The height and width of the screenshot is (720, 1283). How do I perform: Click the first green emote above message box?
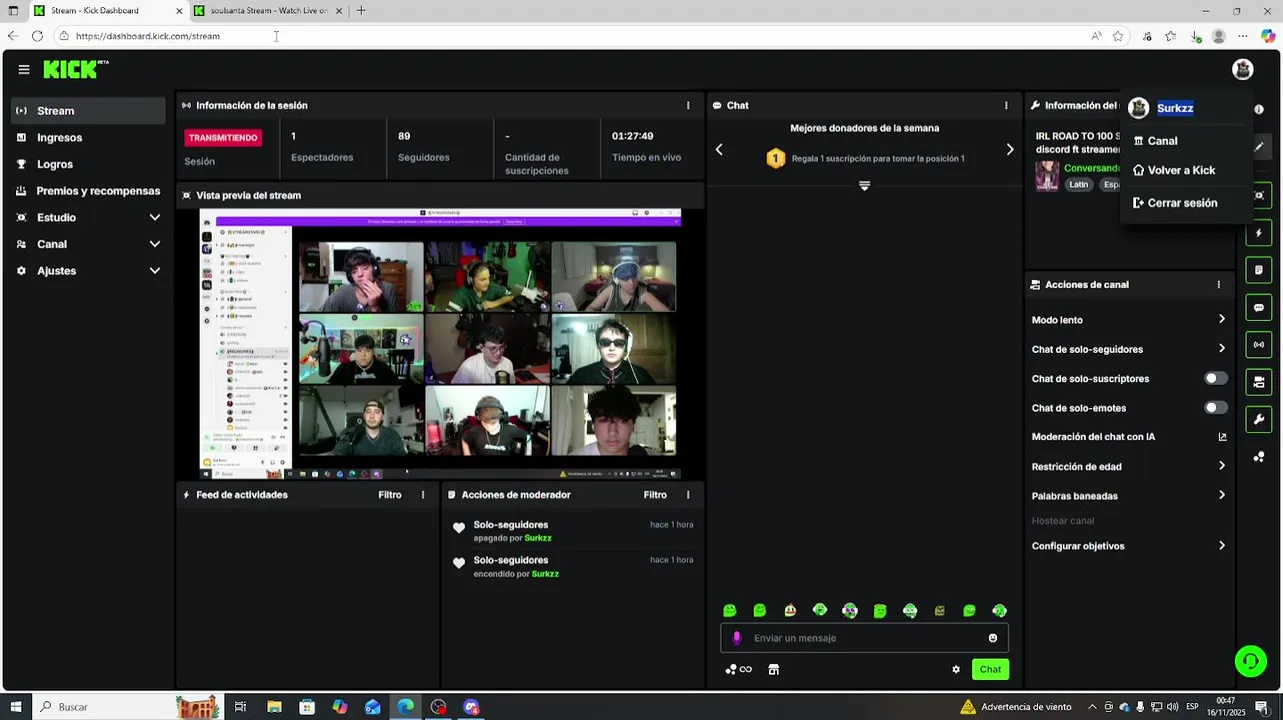pos(730,611)
